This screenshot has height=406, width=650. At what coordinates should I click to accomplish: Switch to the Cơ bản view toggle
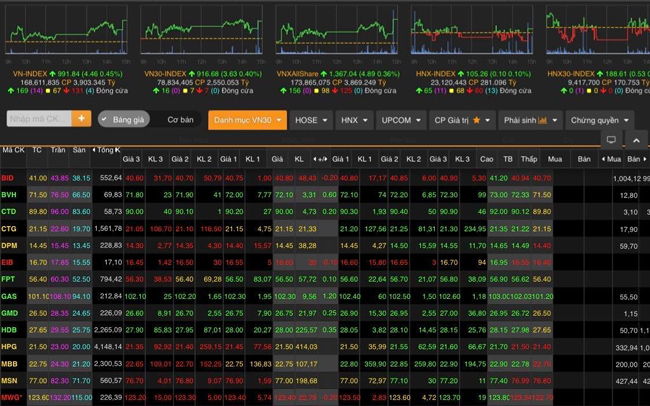click(x=180, y=119)
